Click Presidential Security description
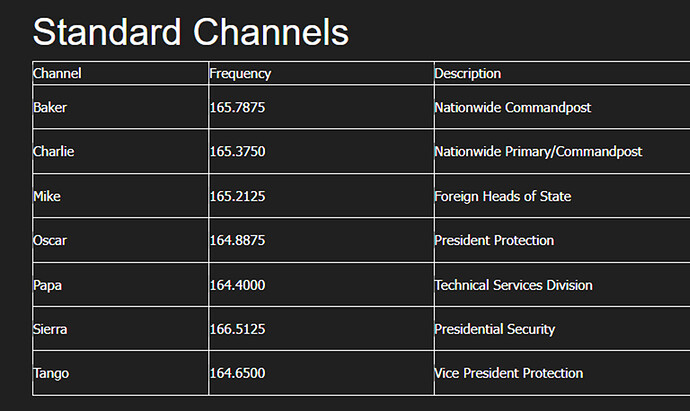The image size is (690, 411). point(495,329)
